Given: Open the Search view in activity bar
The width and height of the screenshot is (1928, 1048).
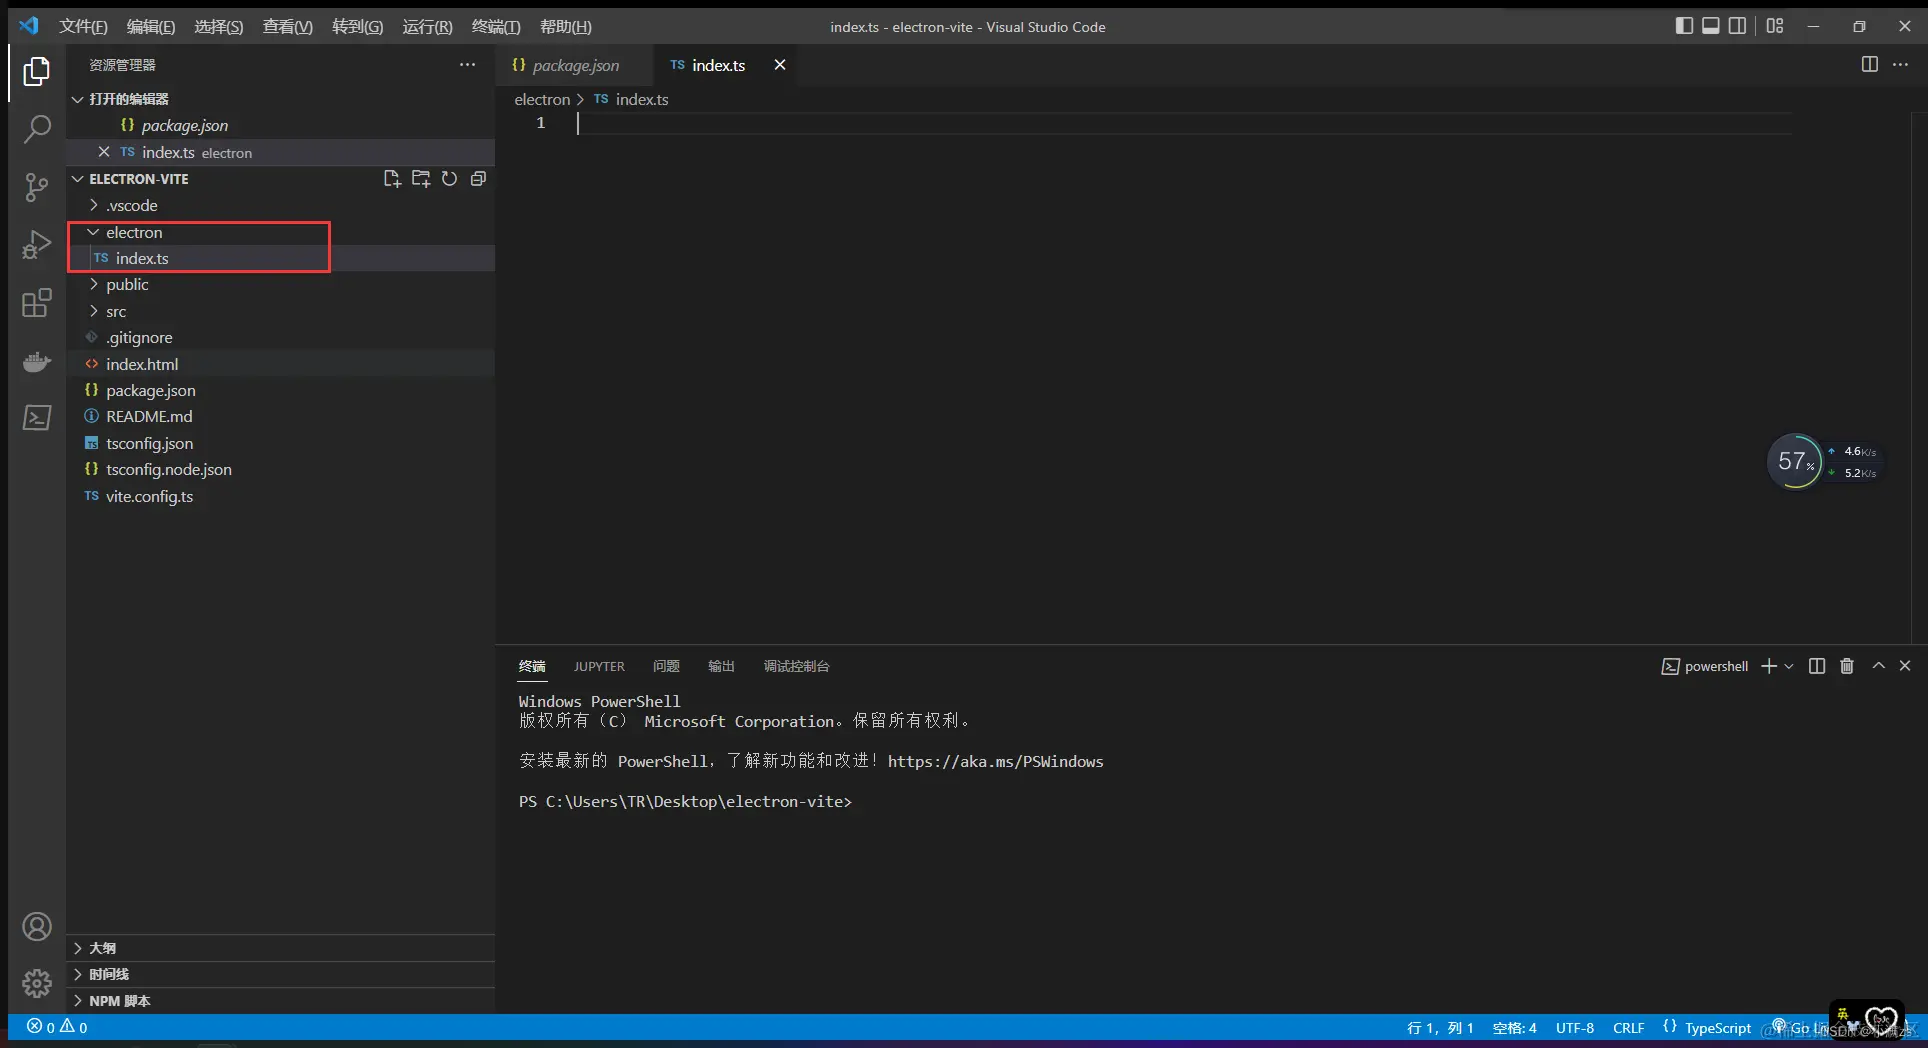Looking at the screenshot, I should tap(37, 129).
